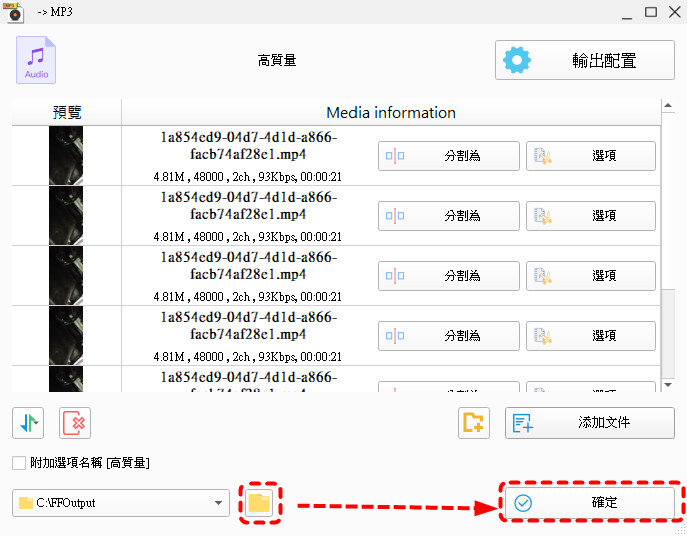The image size is (687, 536).
Task: Click first file name 1a854ed9...mp4
Action: point(248,146)
